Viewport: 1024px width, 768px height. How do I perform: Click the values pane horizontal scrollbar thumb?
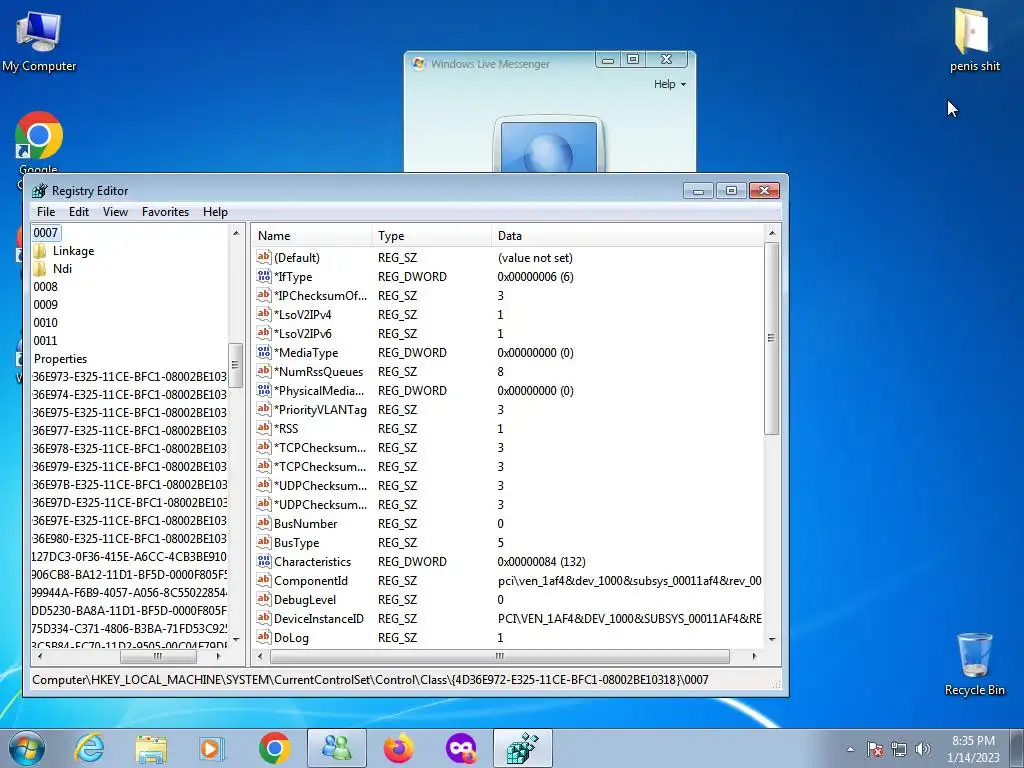tap(499, 656)
